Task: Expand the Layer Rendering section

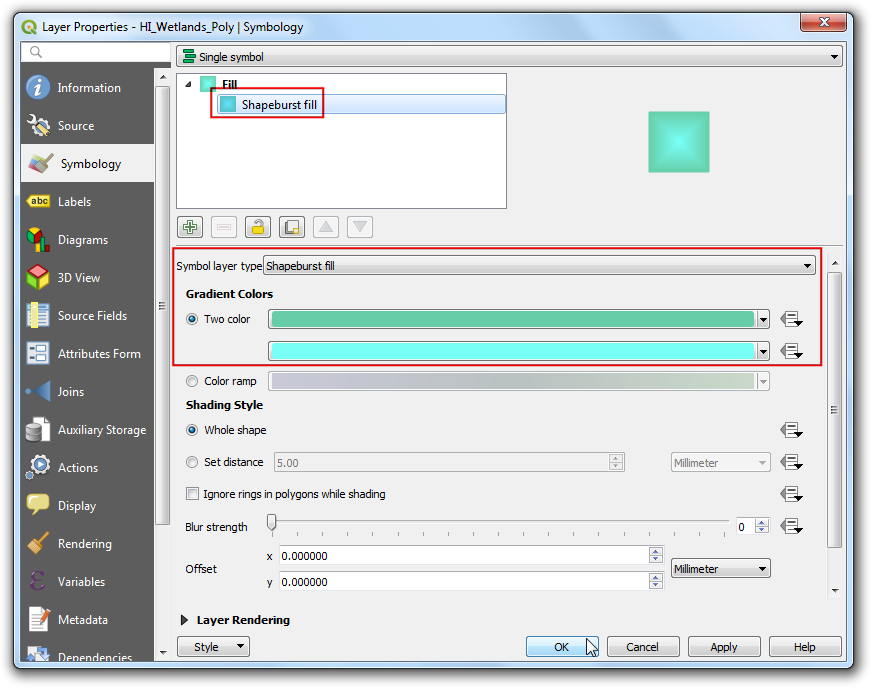Action: [184, 620]
